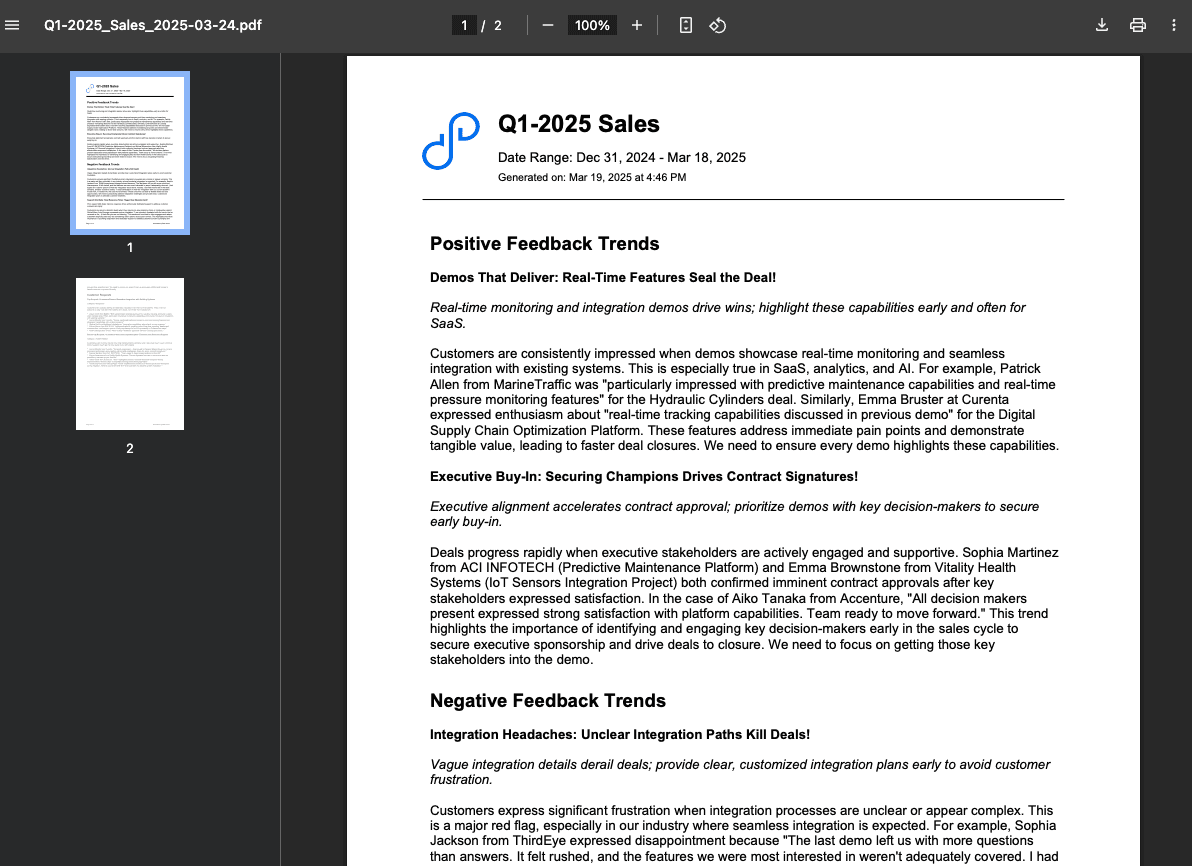Click the zoom in plus icon

(x=637, y=25)
